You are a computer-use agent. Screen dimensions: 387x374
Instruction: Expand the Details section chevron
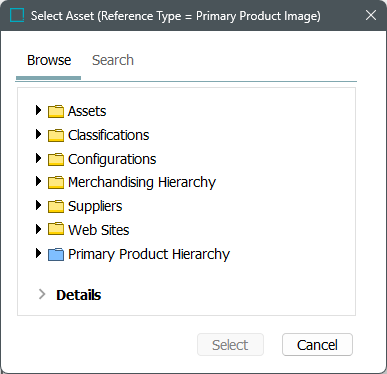[x=42, y=294]
